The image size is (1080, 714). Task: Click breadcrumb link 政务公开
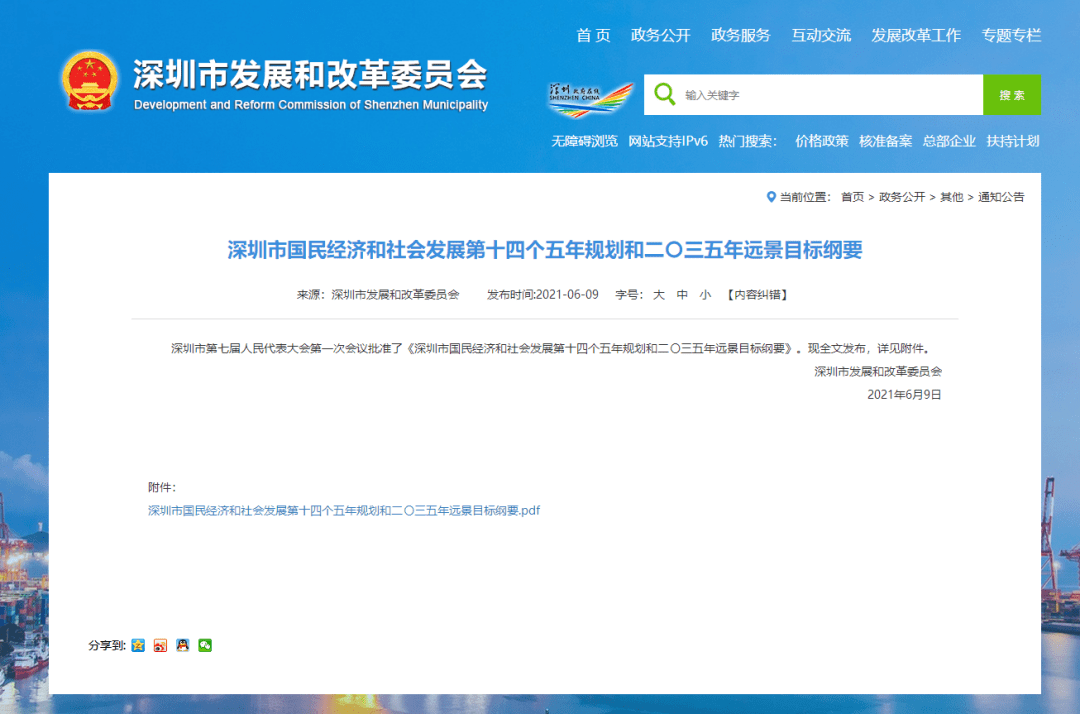click(902, 197)
